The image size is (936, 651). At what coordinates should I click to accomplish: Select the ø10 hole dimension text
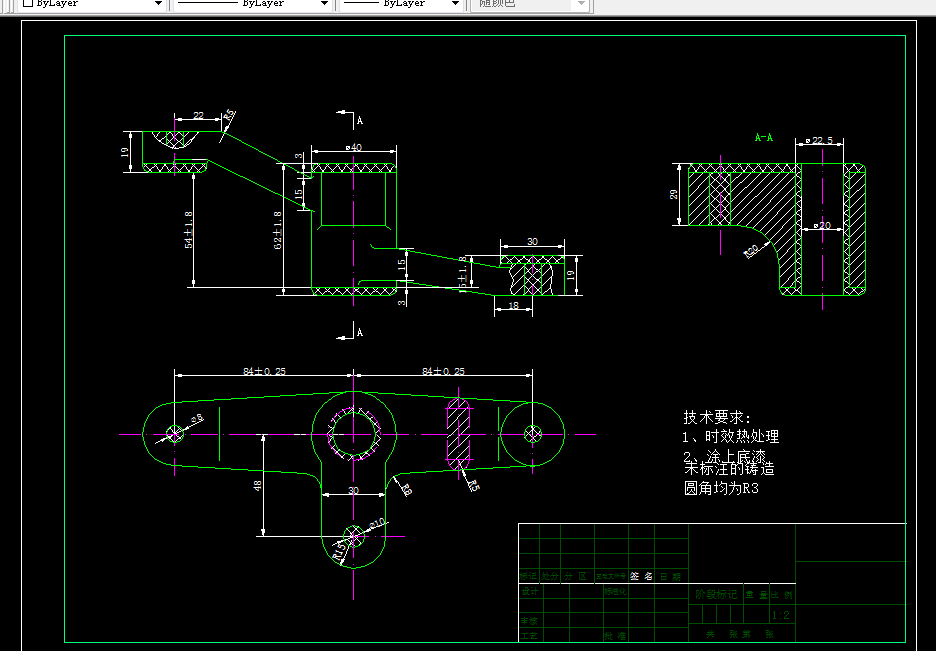377,523
